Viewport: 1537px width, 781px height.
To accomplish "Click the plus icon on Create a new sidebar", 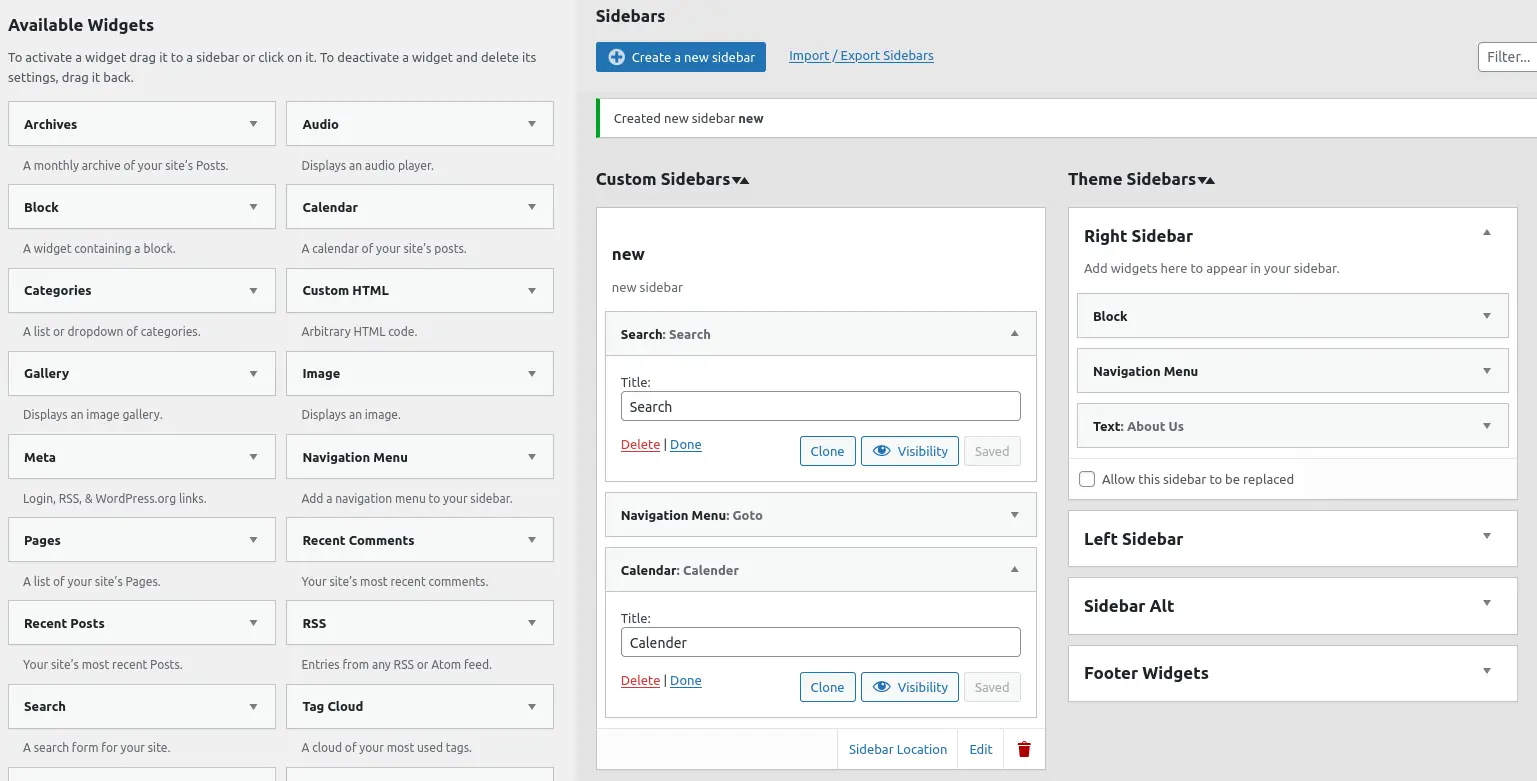I will pyautogui.click(x=617, y=57).
